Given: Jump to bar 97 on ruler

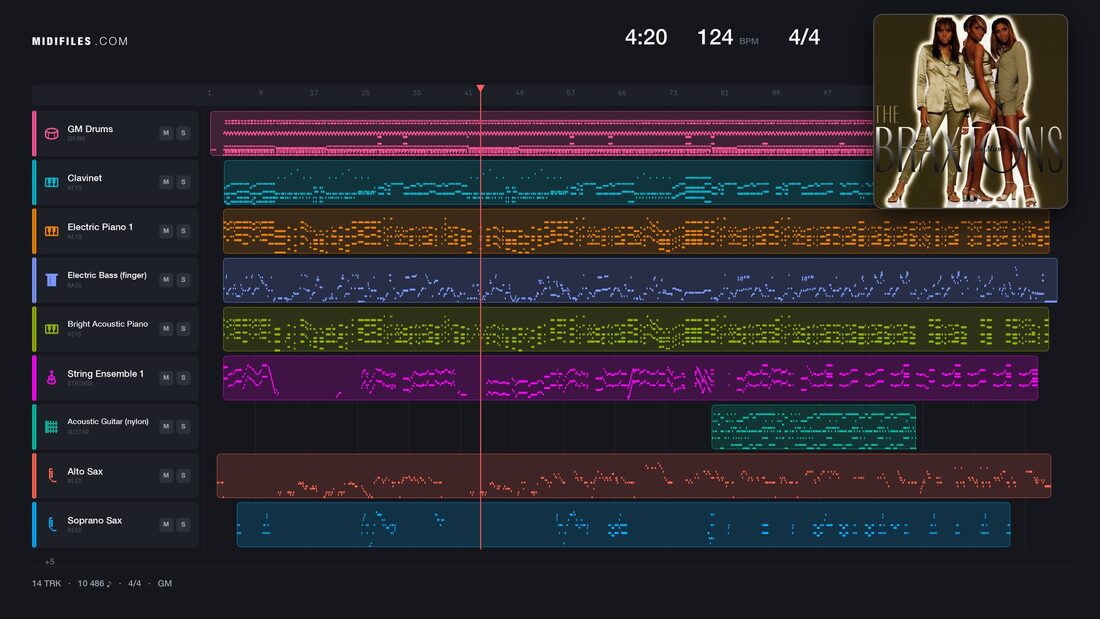Looking at the screenshot, I should 827,93.
